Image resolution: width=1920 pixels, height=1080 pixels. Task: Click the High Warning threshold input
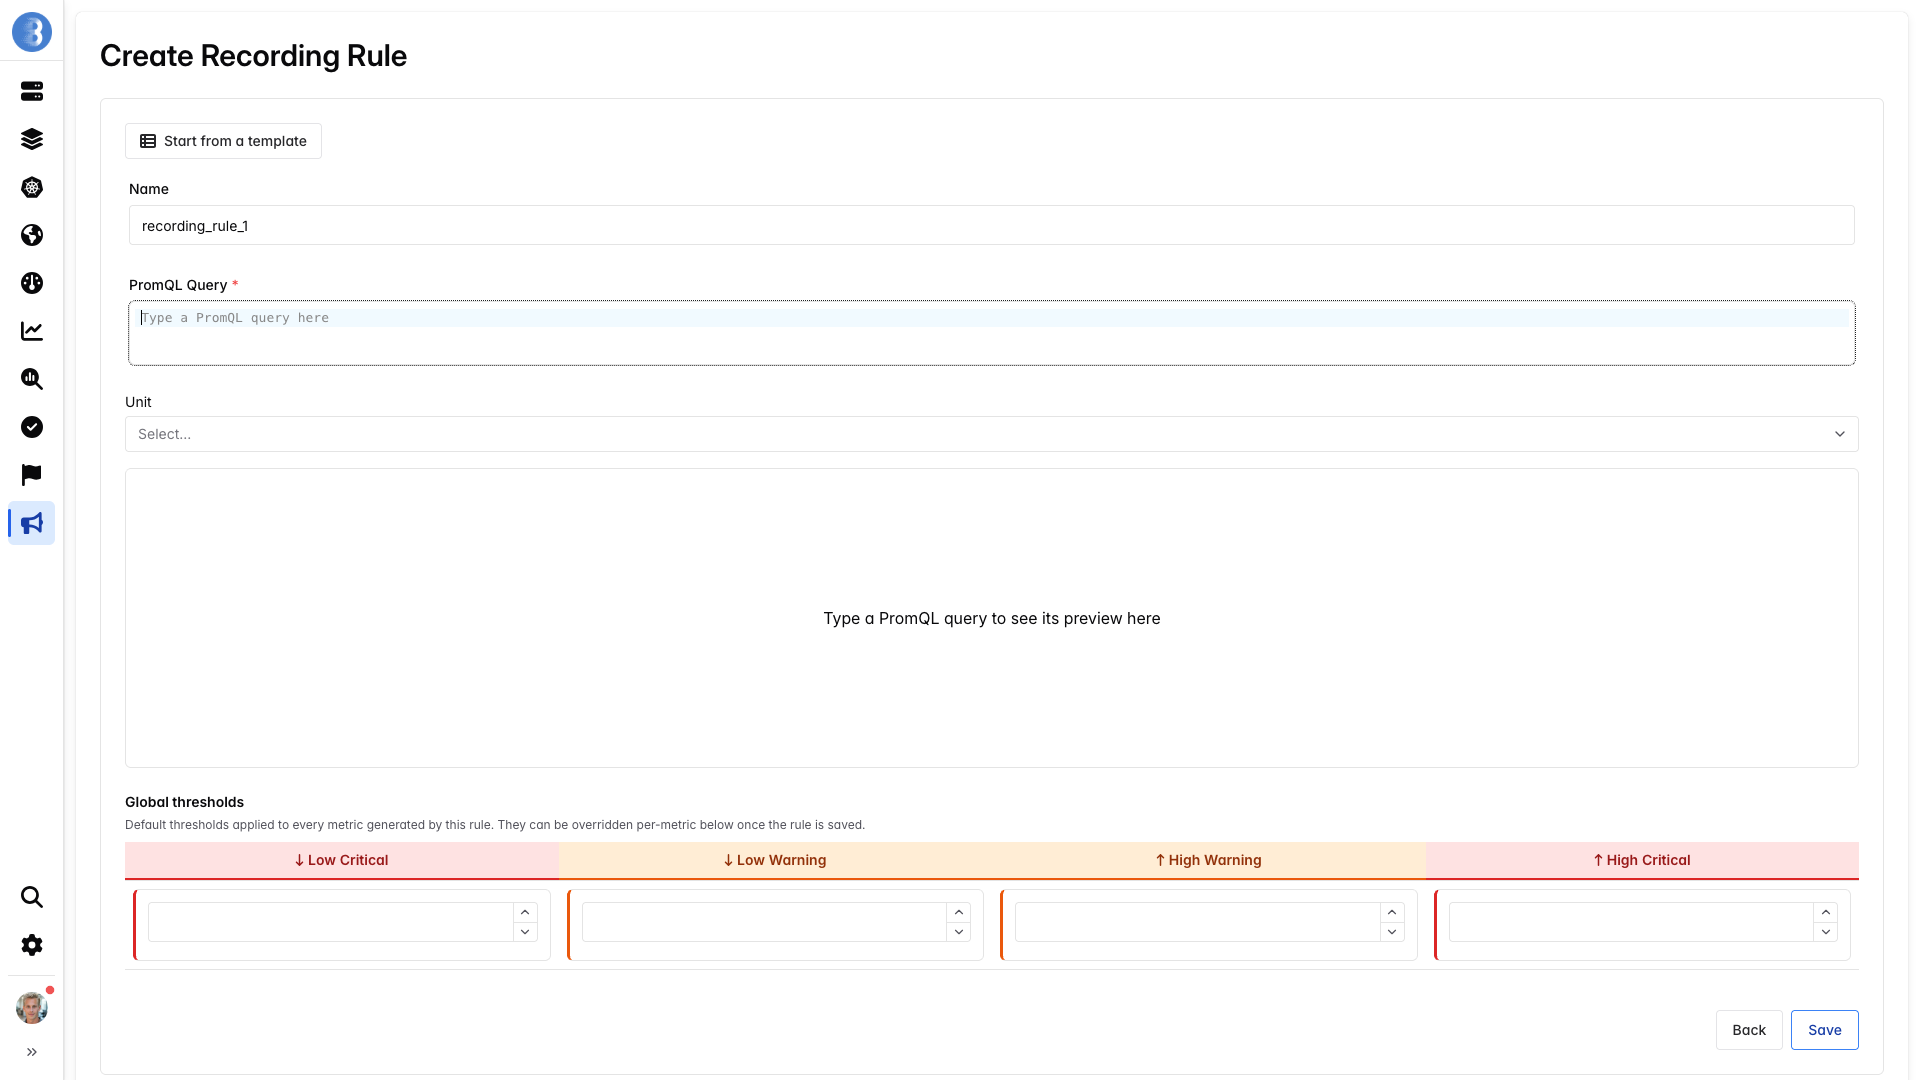1198,922
